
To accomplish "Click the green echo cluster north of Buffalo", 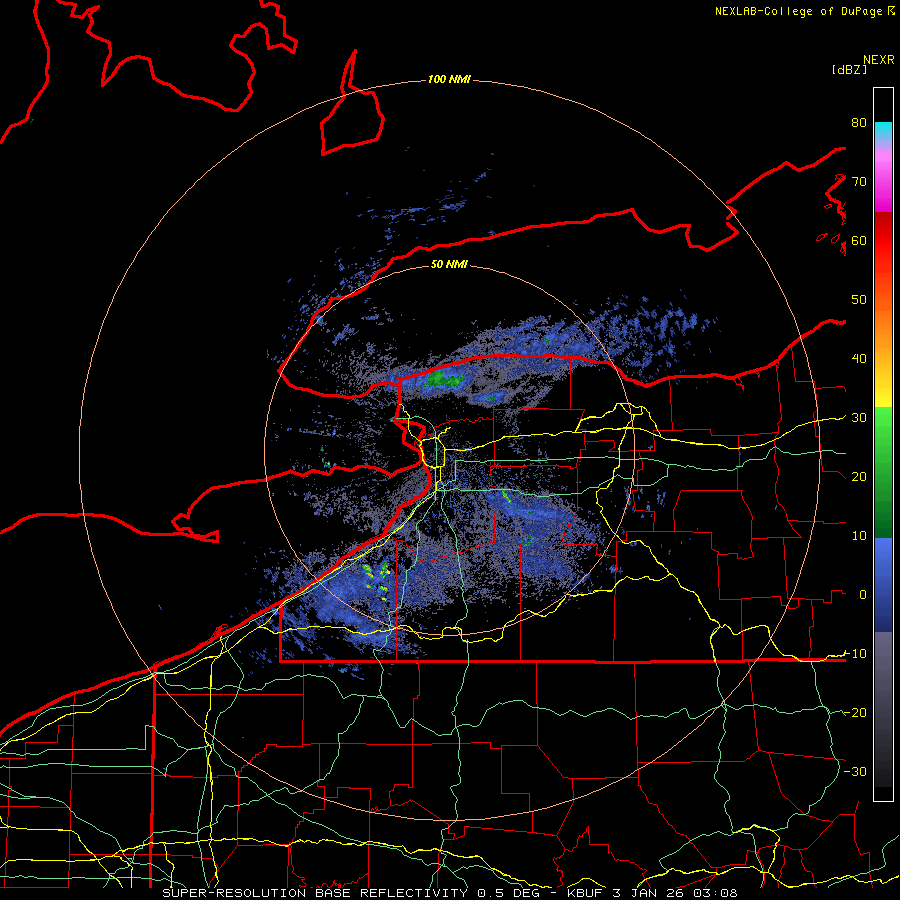I will [x=445, y=379].
